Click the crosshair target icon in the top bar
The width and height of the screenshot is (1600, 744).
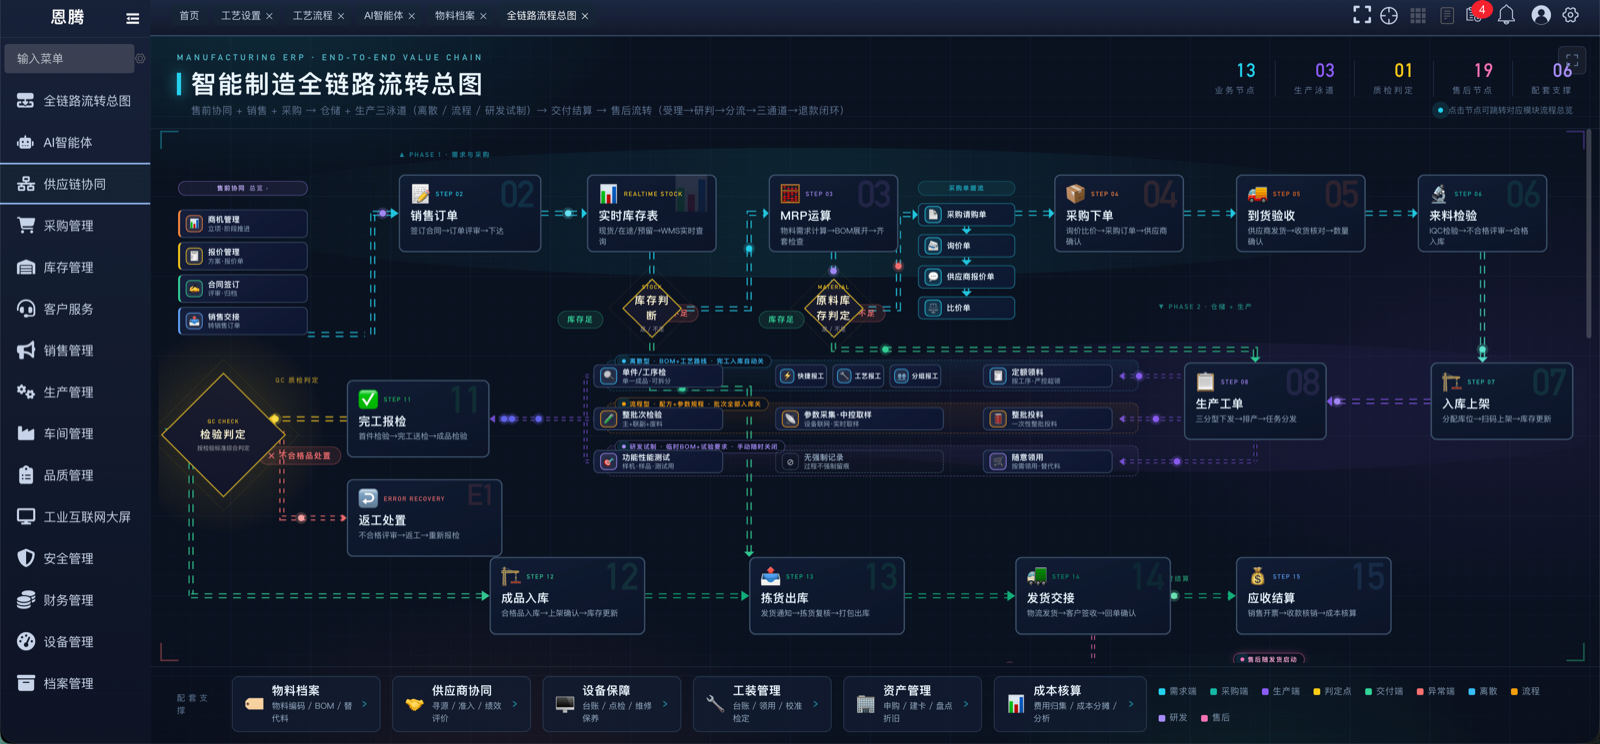[1389, 15]
